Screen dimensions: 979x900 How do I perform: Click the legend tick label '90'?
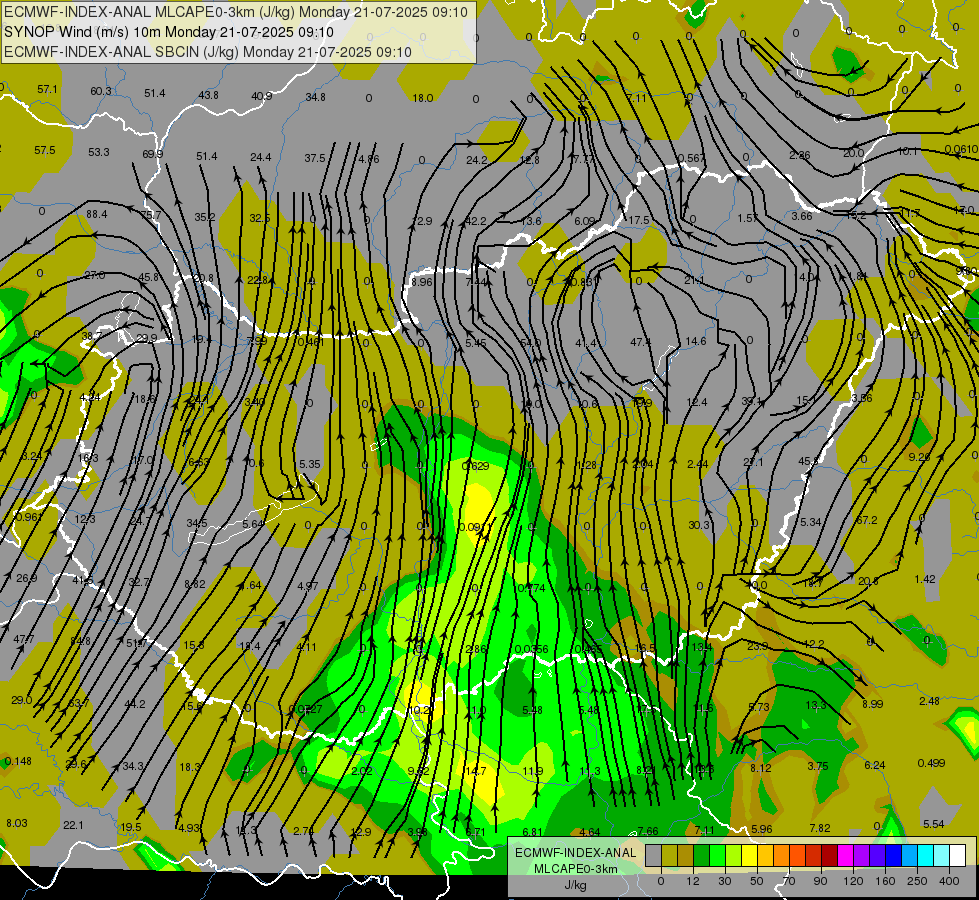pyautogui.click(x=821, y=881)
